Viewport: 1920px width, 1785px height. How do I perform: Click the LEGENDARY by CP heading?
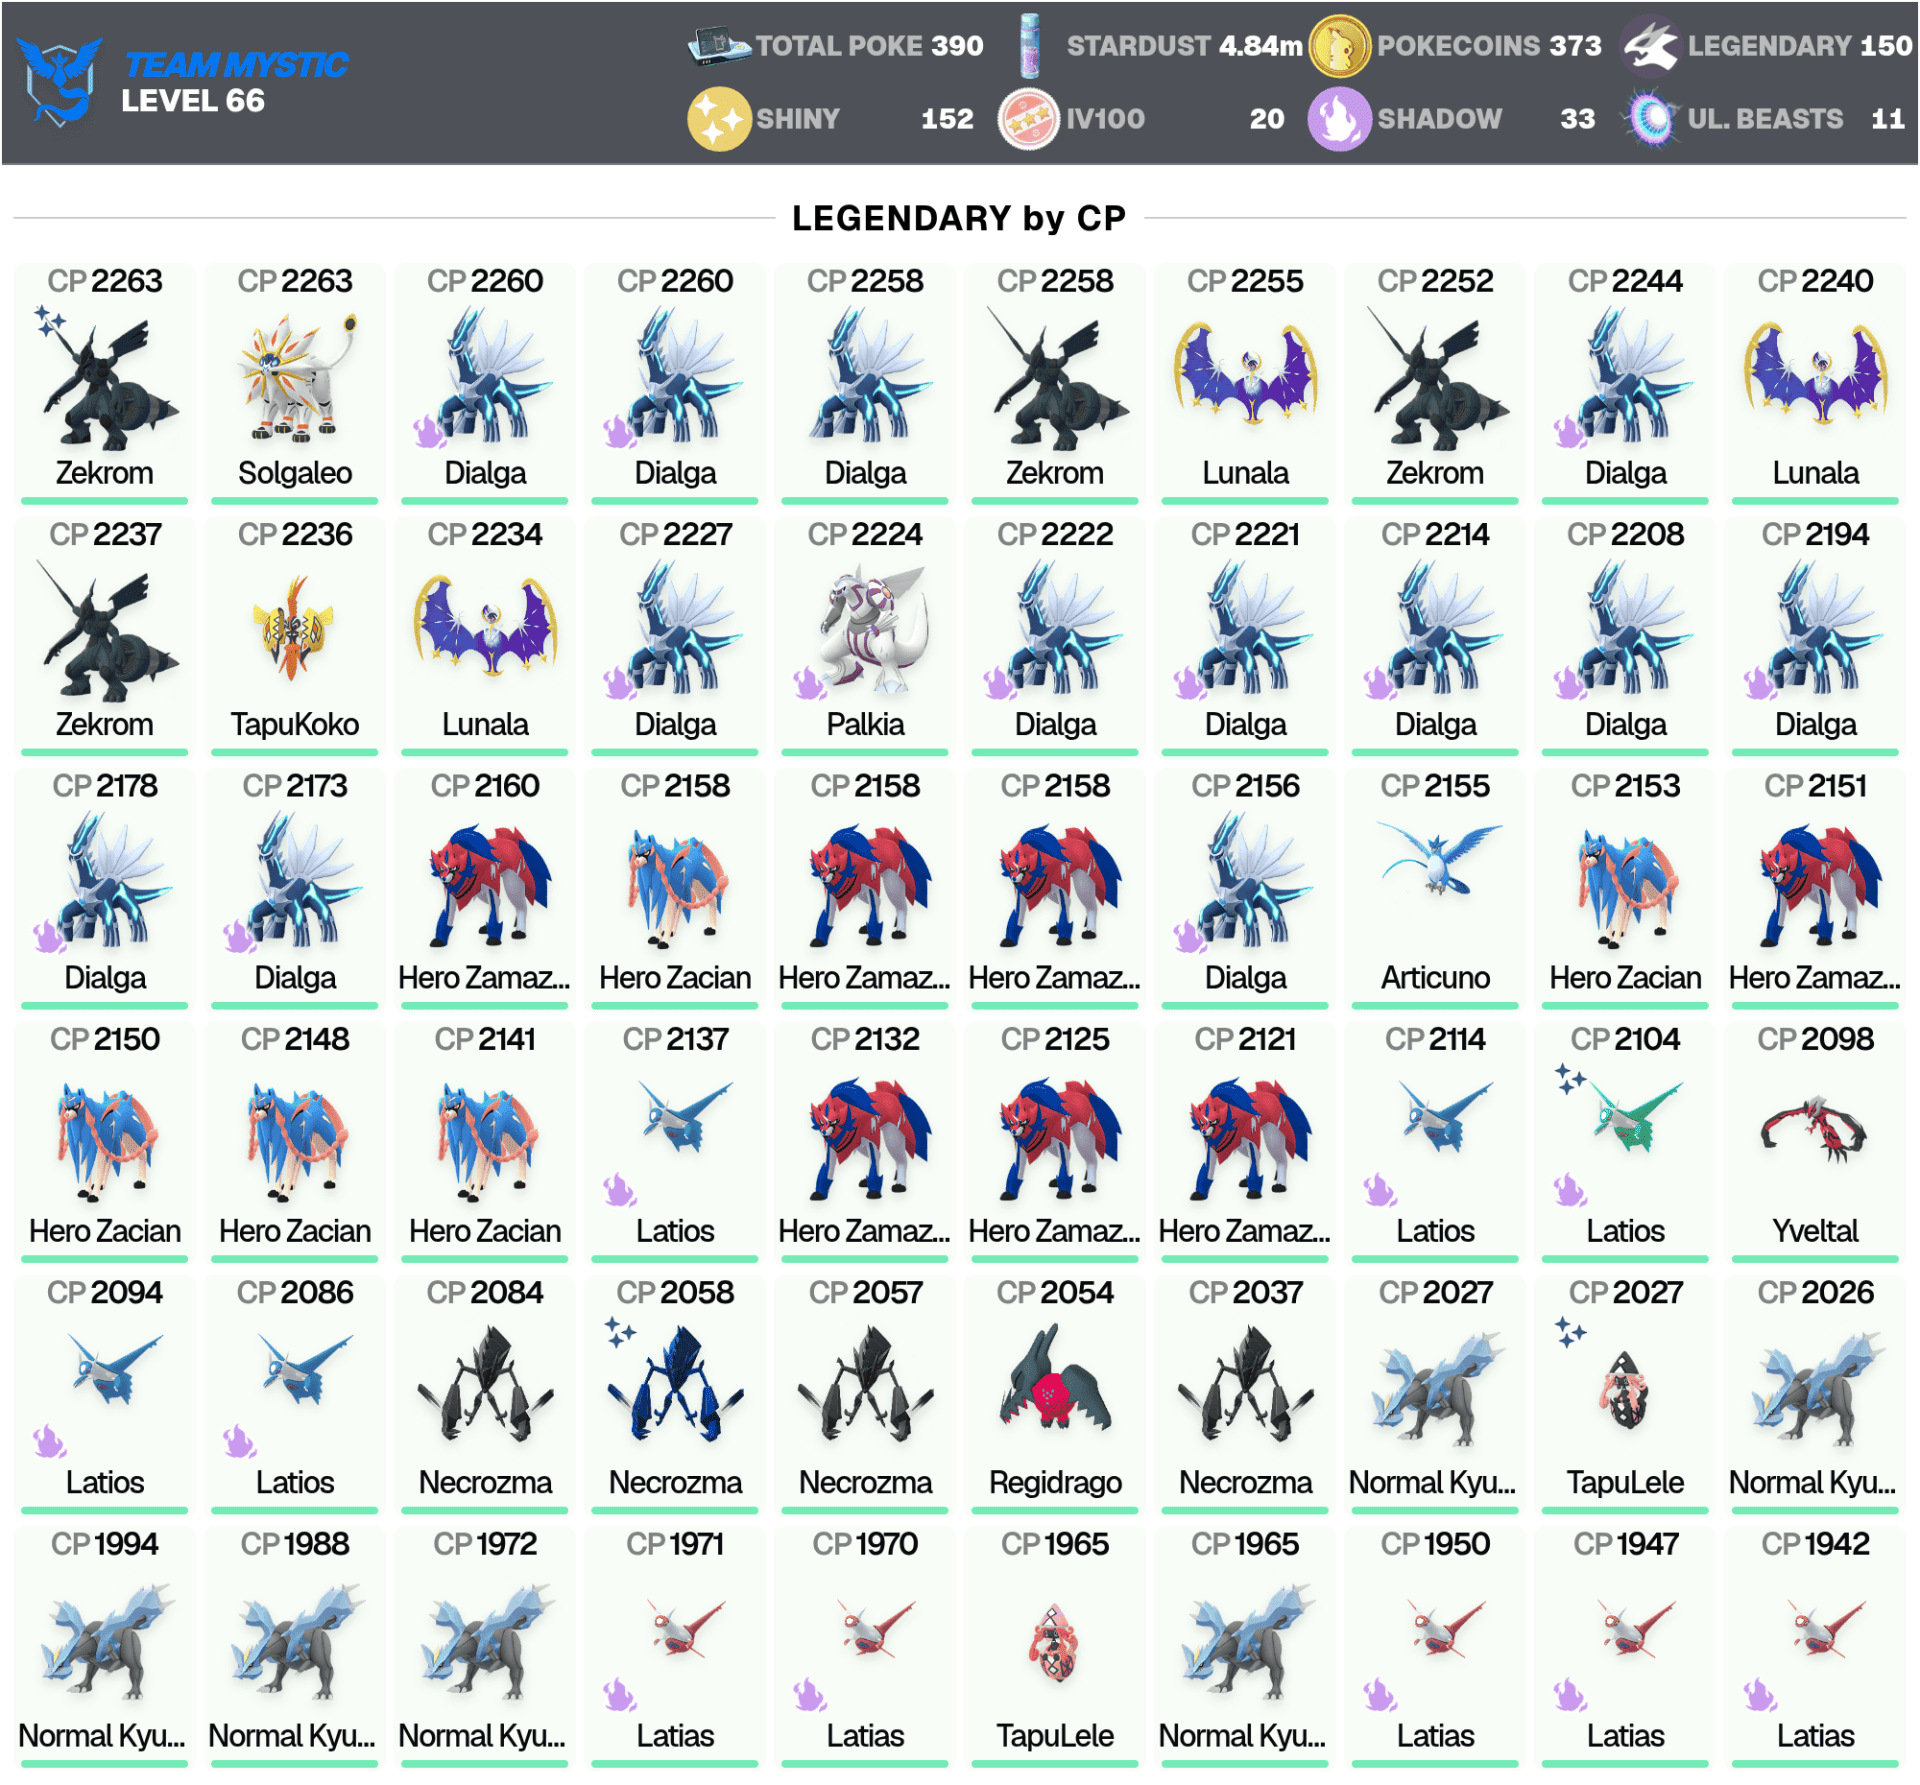[959, 218]
